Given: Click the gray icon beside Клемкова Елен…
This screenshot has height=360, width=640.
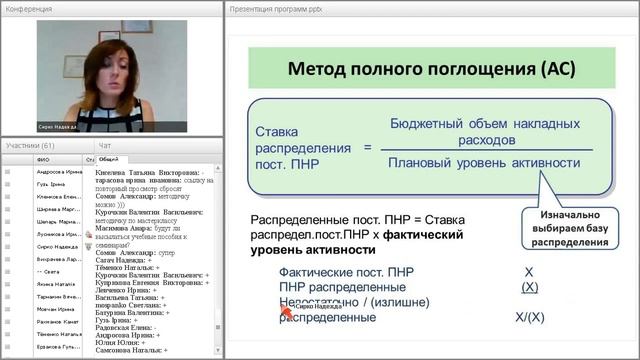Looking at the screenshot, I should [x=7, y=197].
